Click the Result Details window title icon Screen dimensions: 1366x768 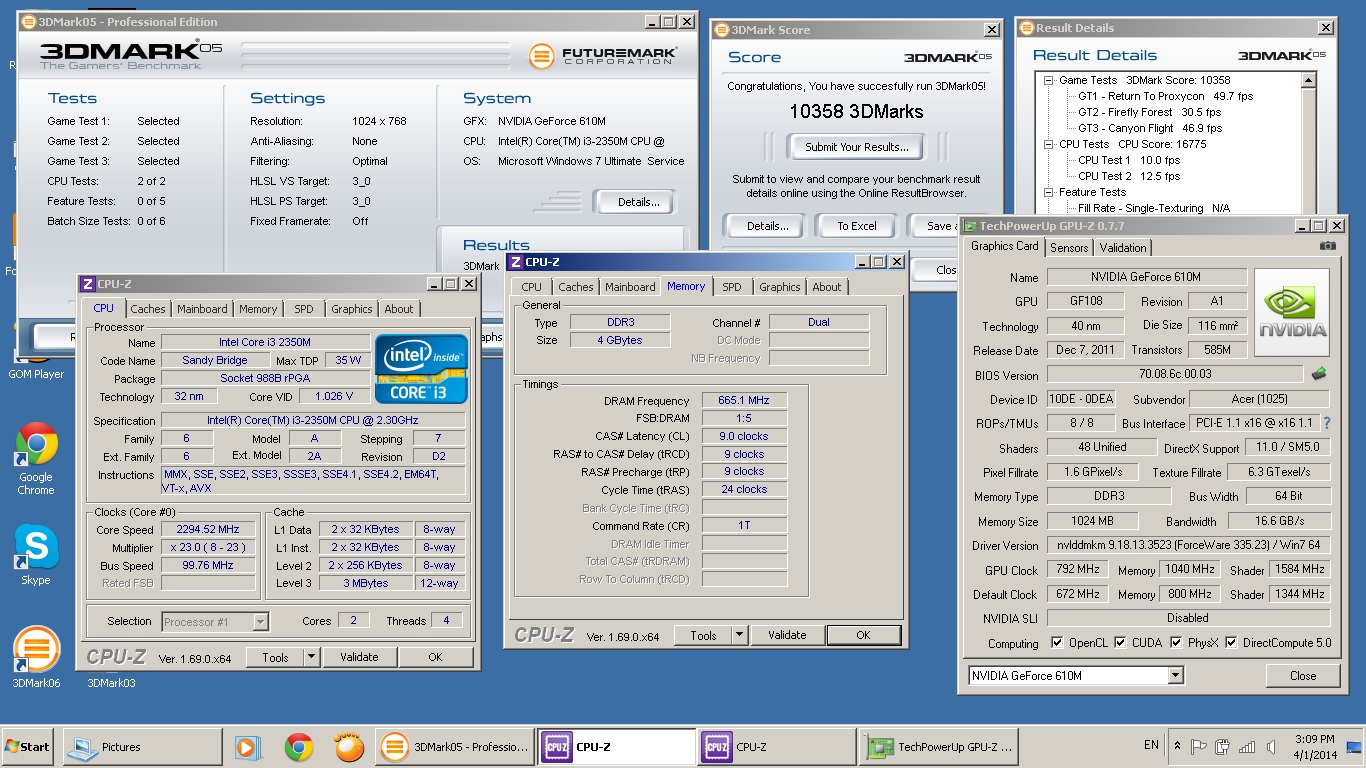1027,29
